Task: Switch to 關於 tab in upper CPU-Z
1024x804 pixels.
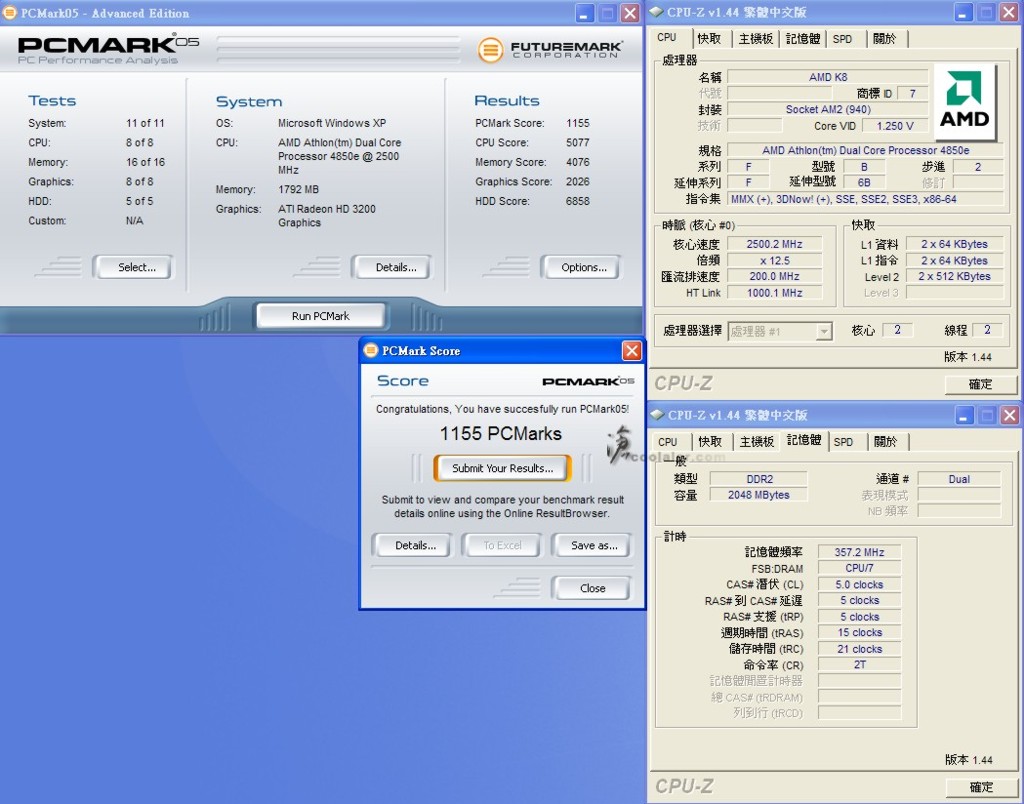Action: 885,39
